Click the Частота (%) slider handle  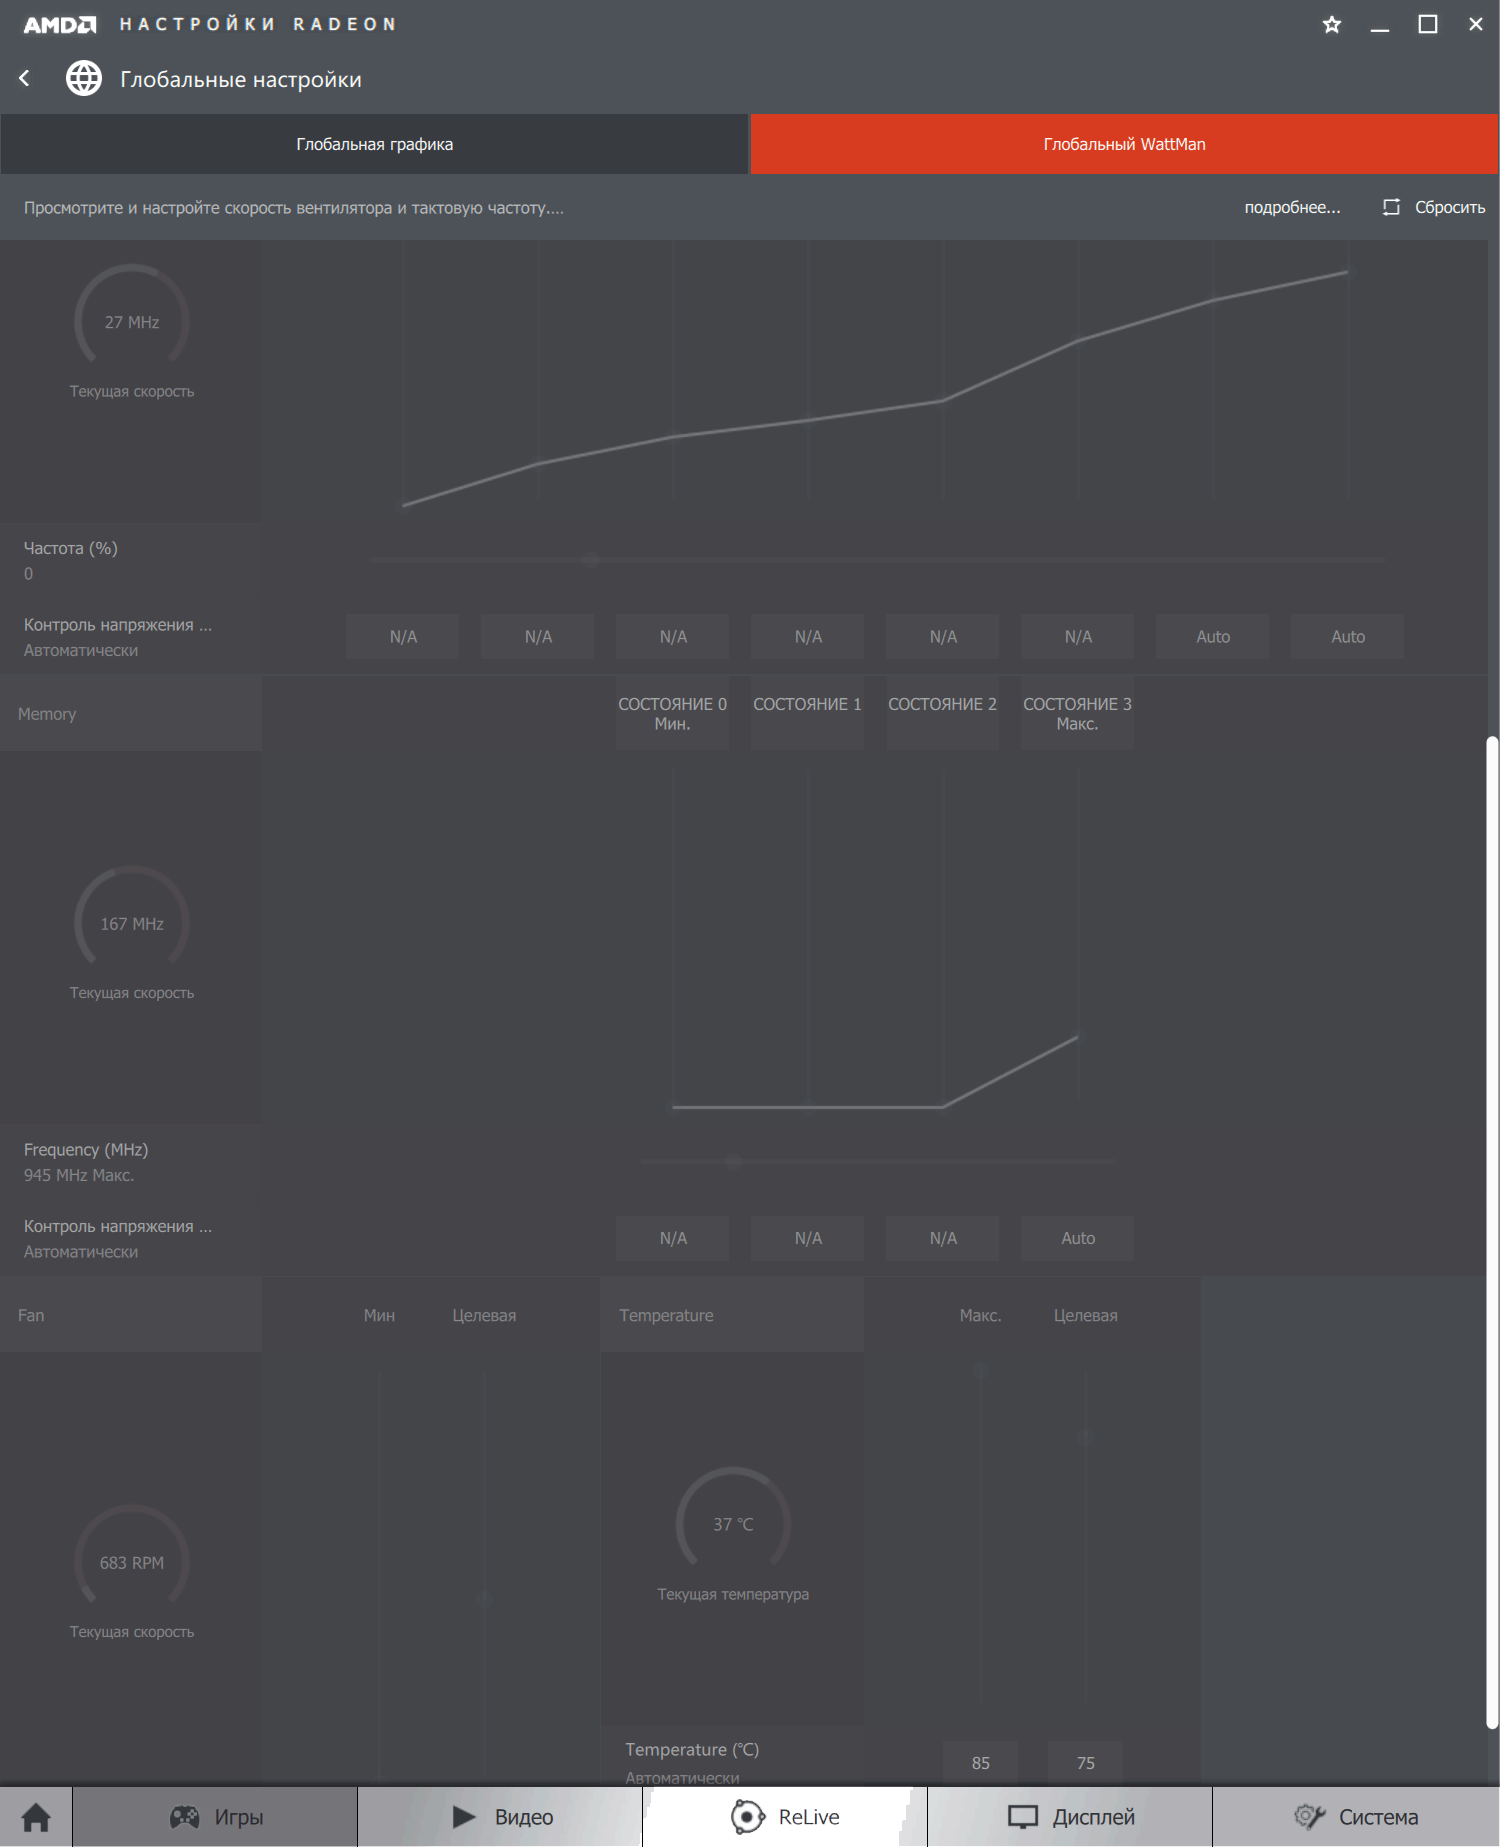click(x=591, y=560)
